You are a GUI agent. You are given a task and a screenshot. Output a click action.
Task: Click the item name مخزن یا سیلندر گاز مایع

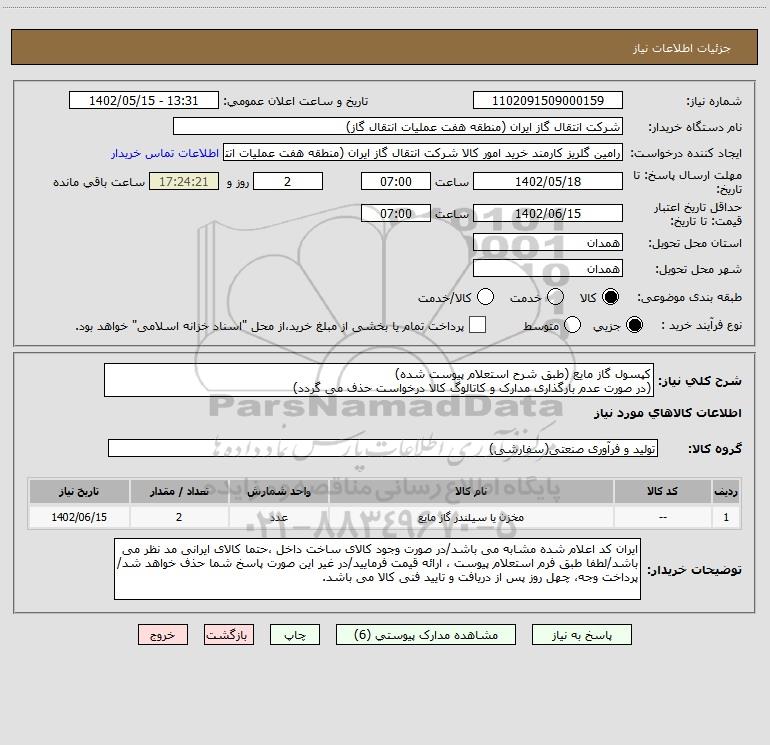pos(470,517)
